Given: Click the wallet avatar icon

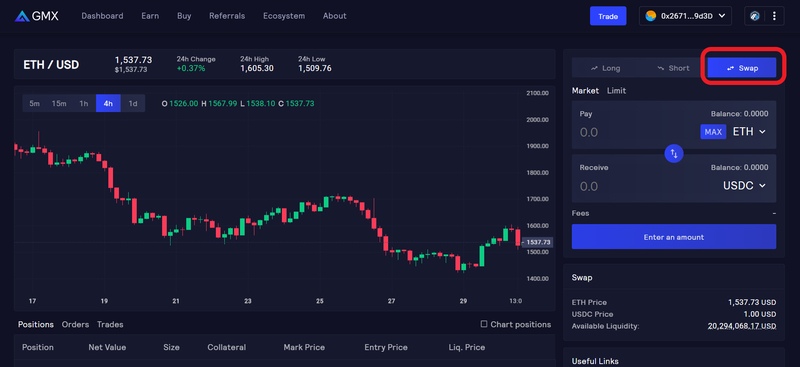Looking at the screenshot, I should pos(650,16).
